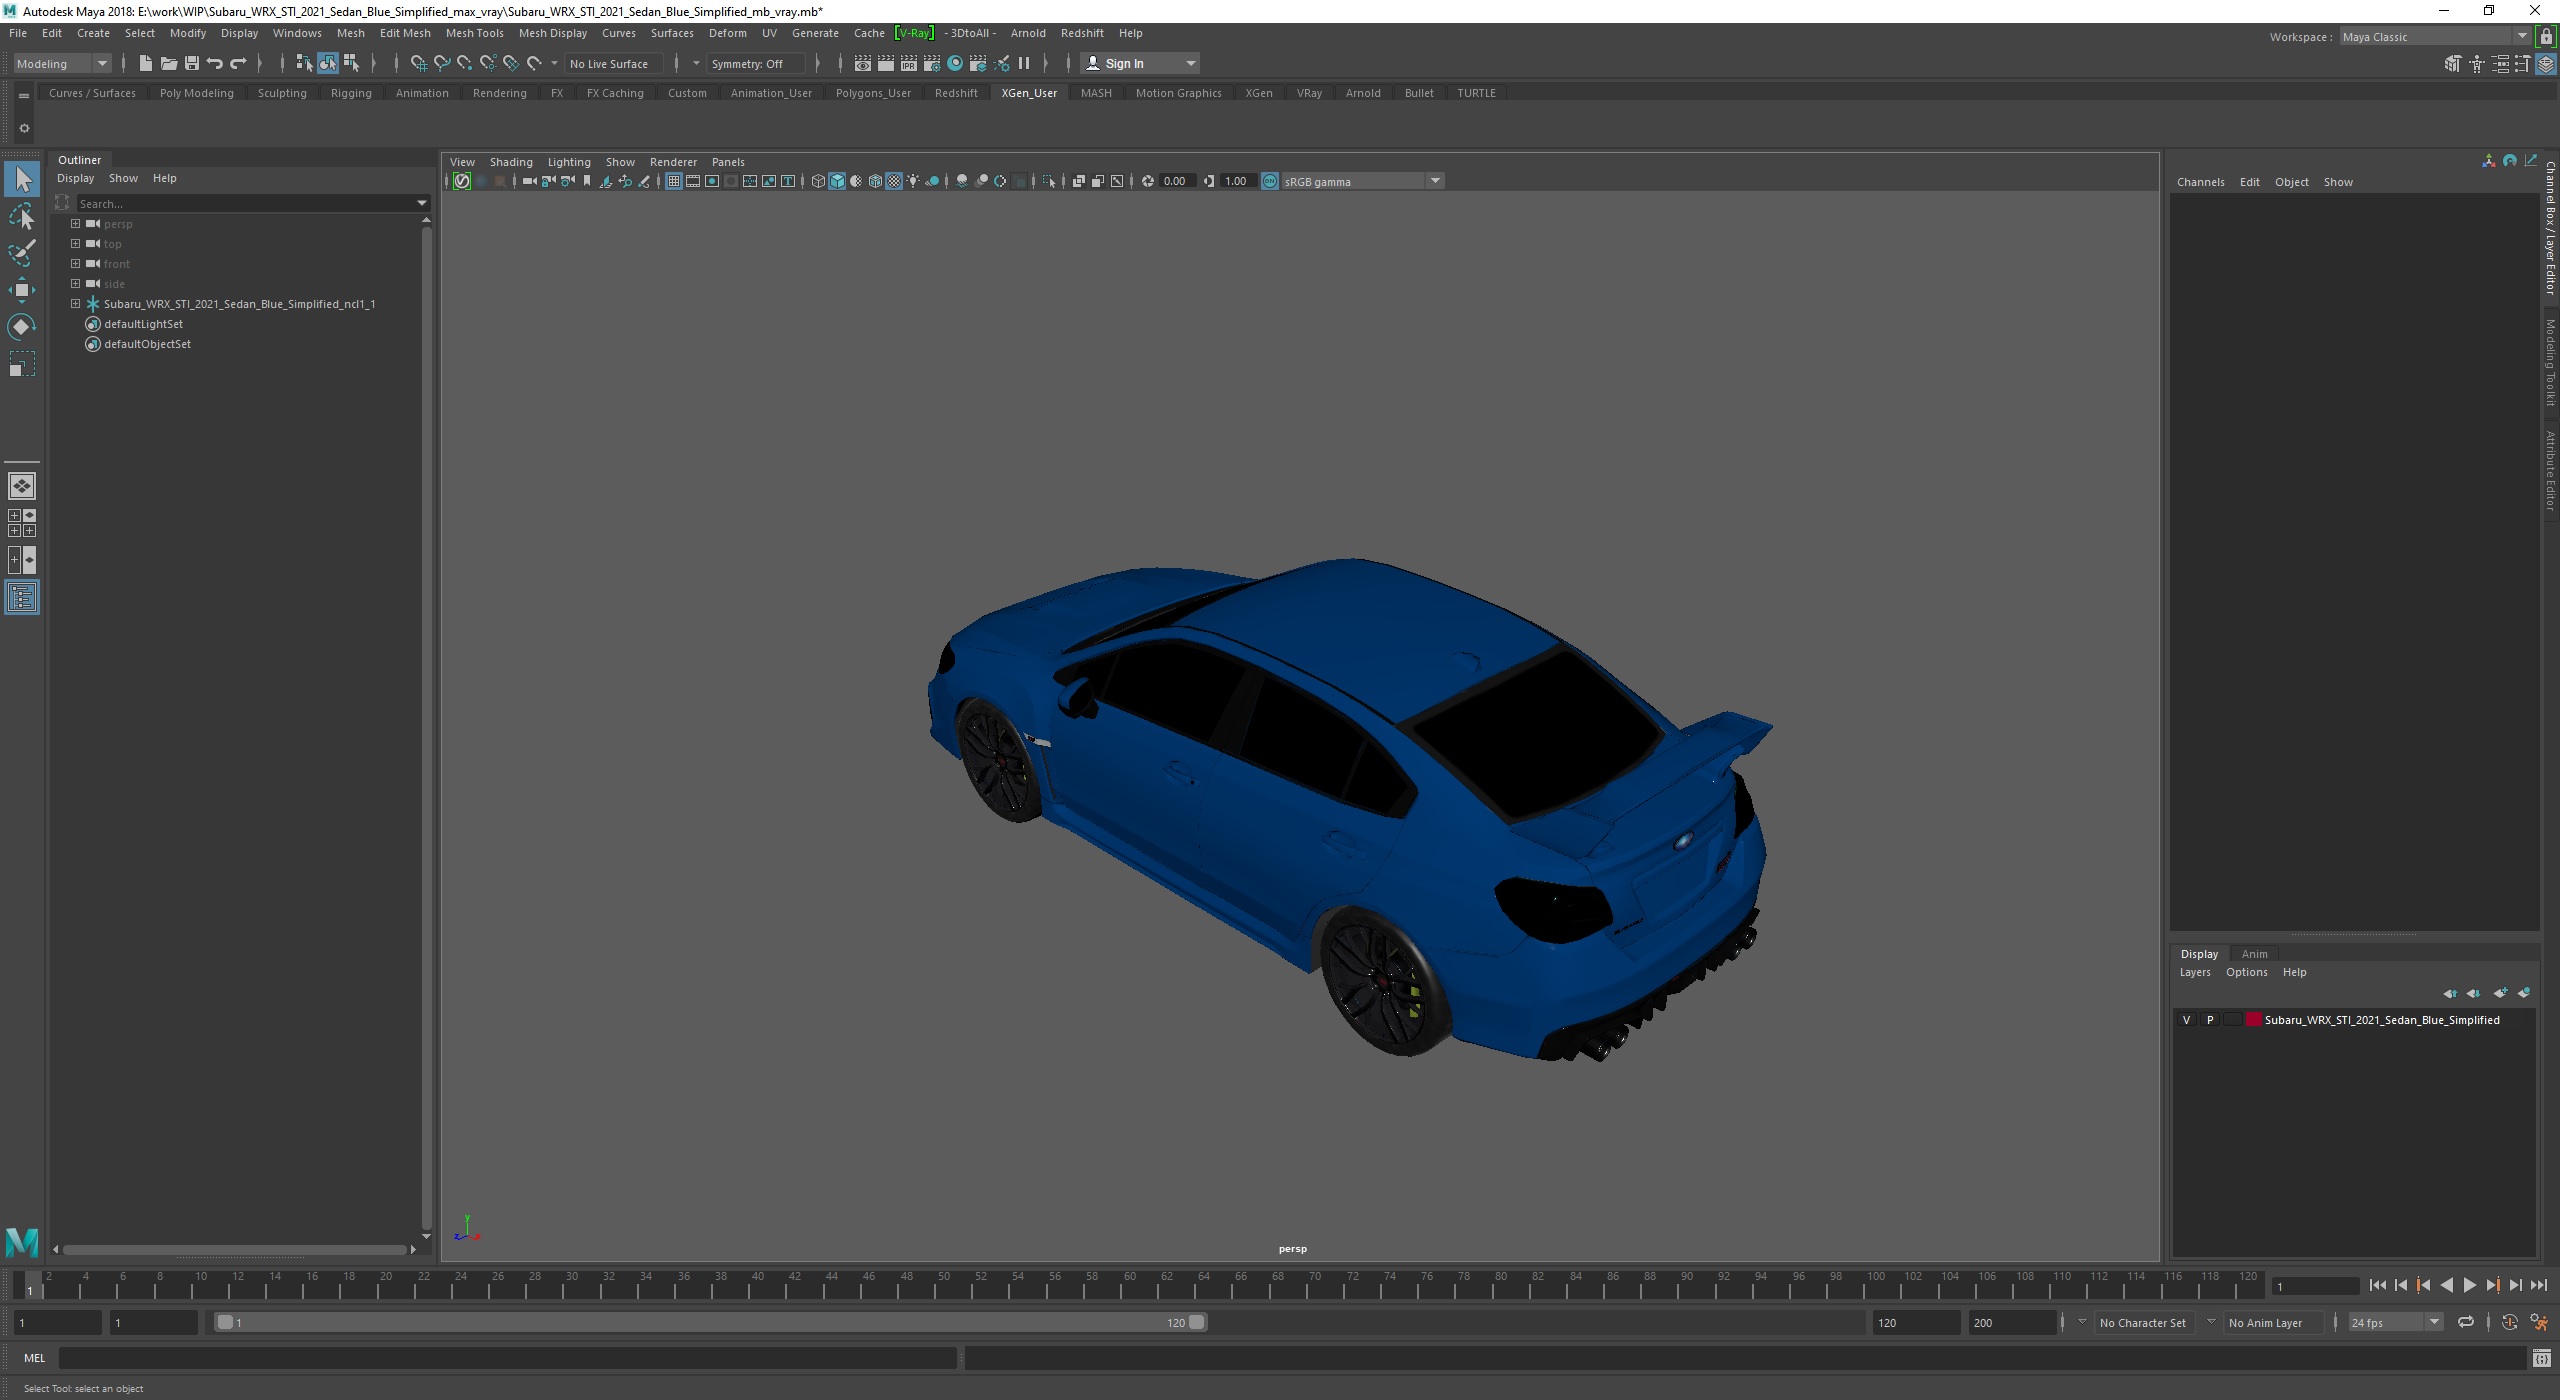Expand the persp camera node
Viewport: 2560px width, 1400px height.
coord(75,224)
